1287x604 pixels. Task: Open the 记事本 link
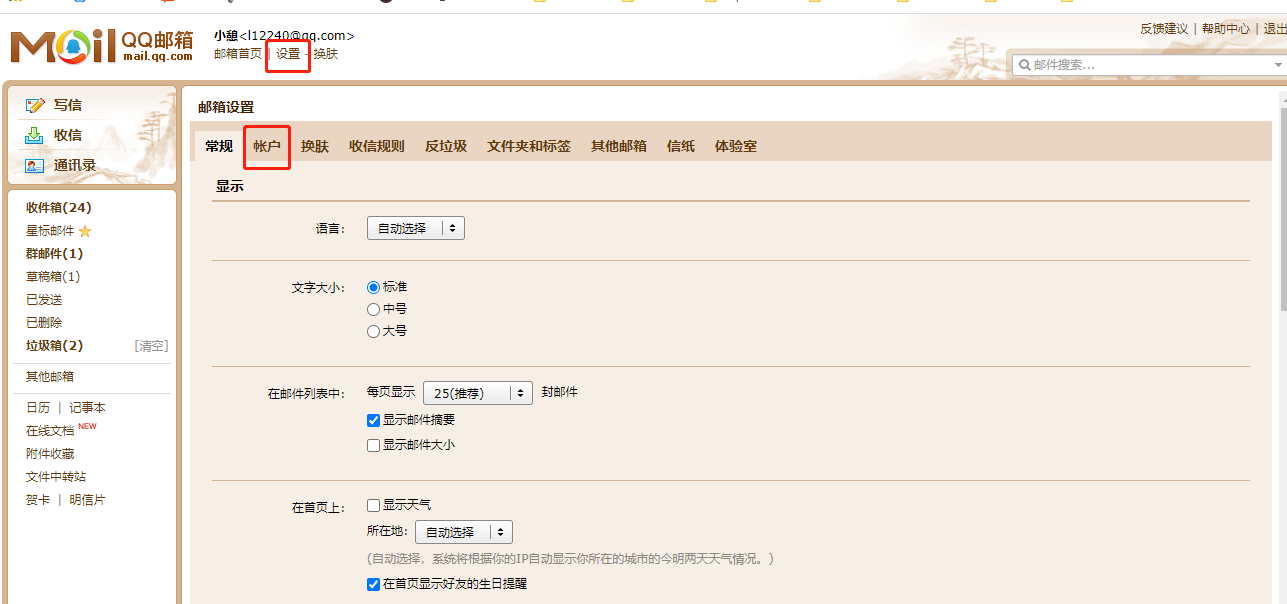click(87, 408)
